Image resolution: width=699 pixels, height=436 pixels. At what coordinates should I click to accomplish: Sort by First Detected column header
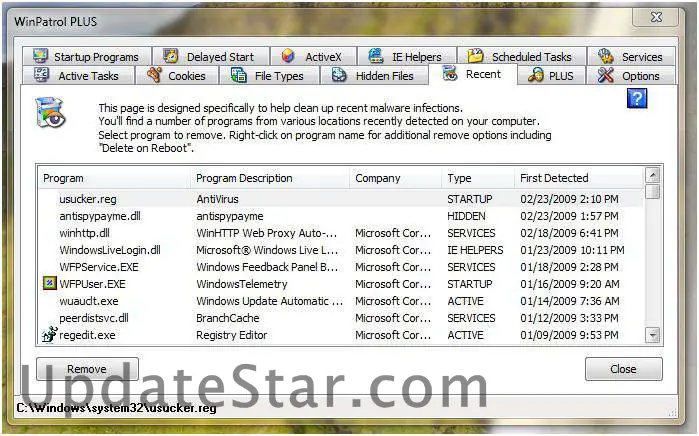point(579,178)
